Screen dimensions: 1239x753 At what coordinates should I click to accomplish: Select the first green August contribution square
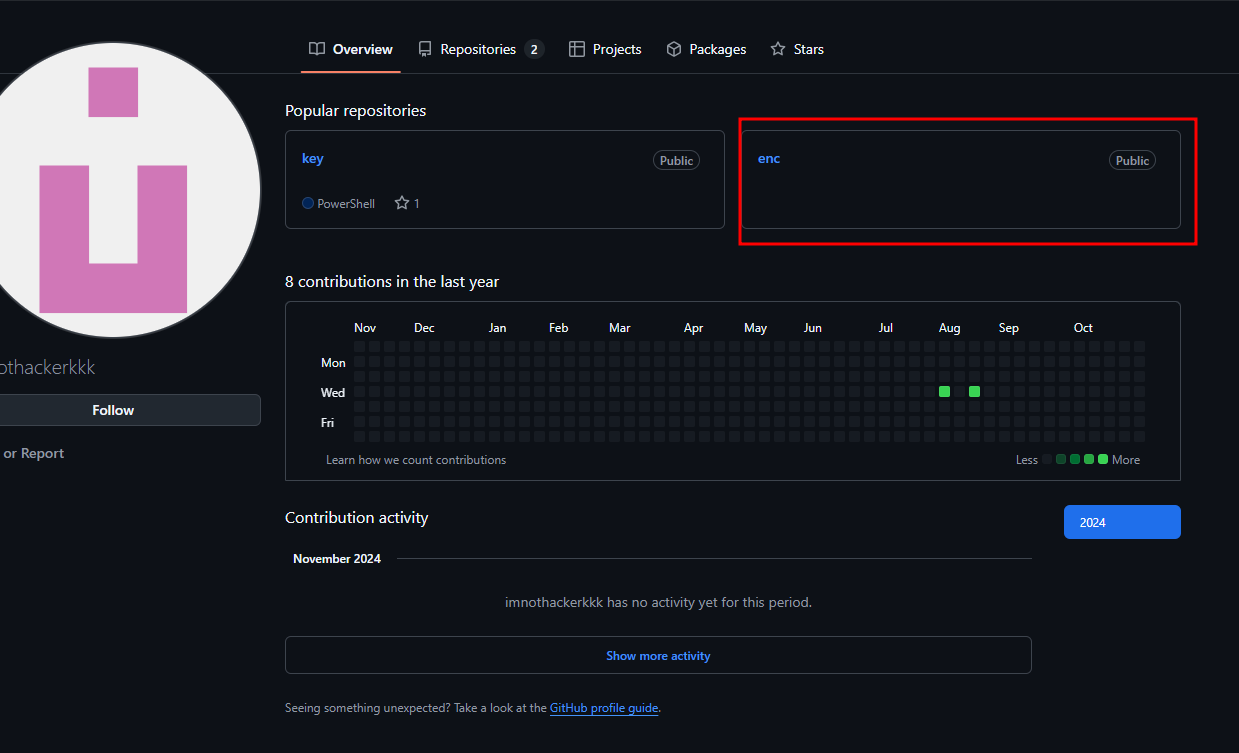944,391
